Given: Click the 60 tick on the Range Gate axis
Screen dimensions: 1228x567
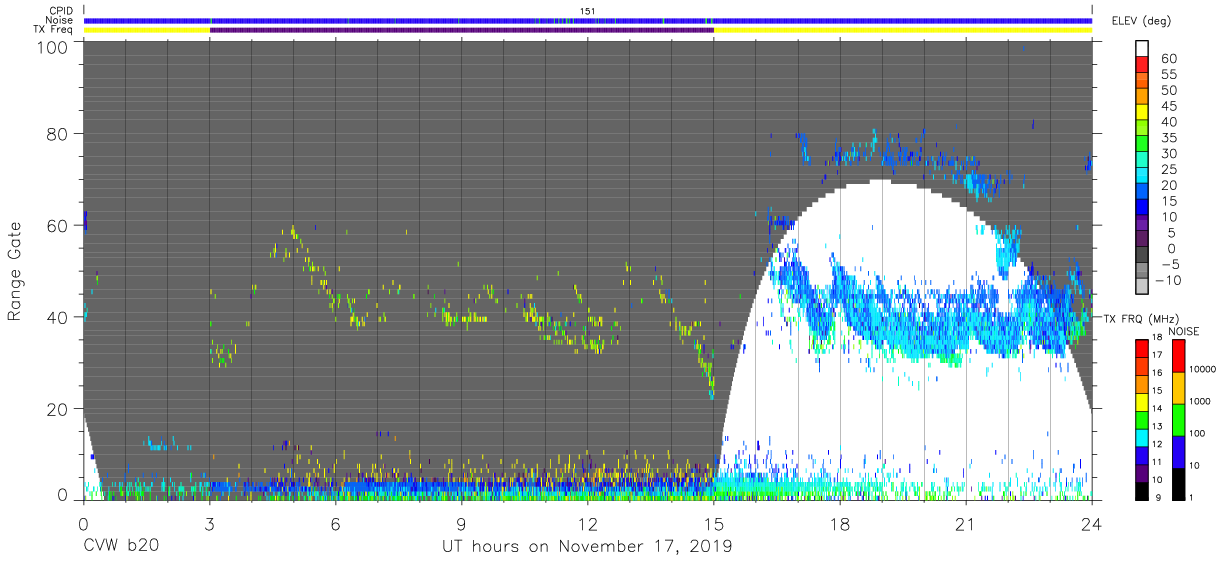Looking at the screenshot, I should (58, 226).
